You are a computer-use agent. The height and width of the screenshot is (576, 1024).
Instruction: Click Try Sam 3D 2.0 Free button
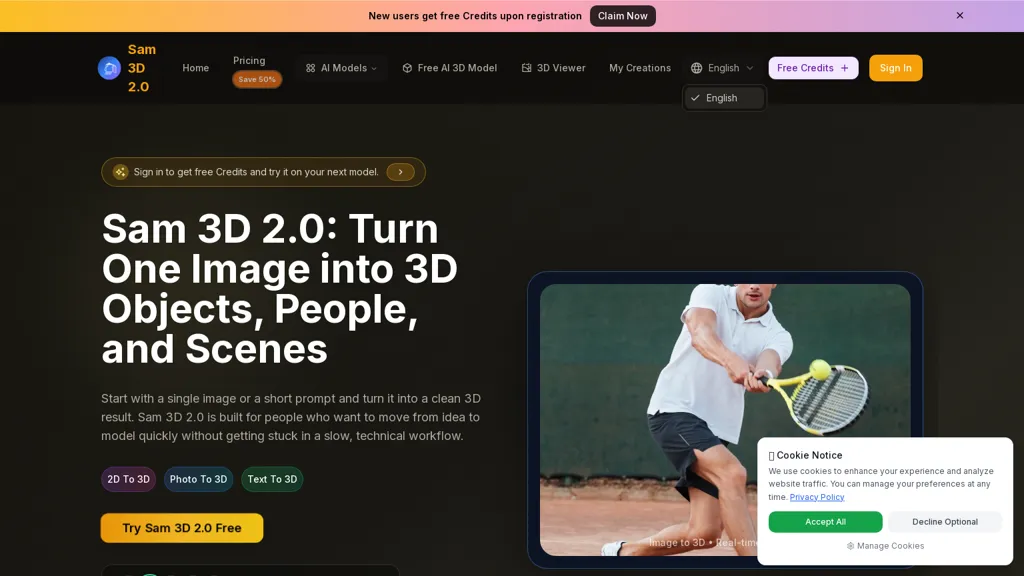point(182,528)
